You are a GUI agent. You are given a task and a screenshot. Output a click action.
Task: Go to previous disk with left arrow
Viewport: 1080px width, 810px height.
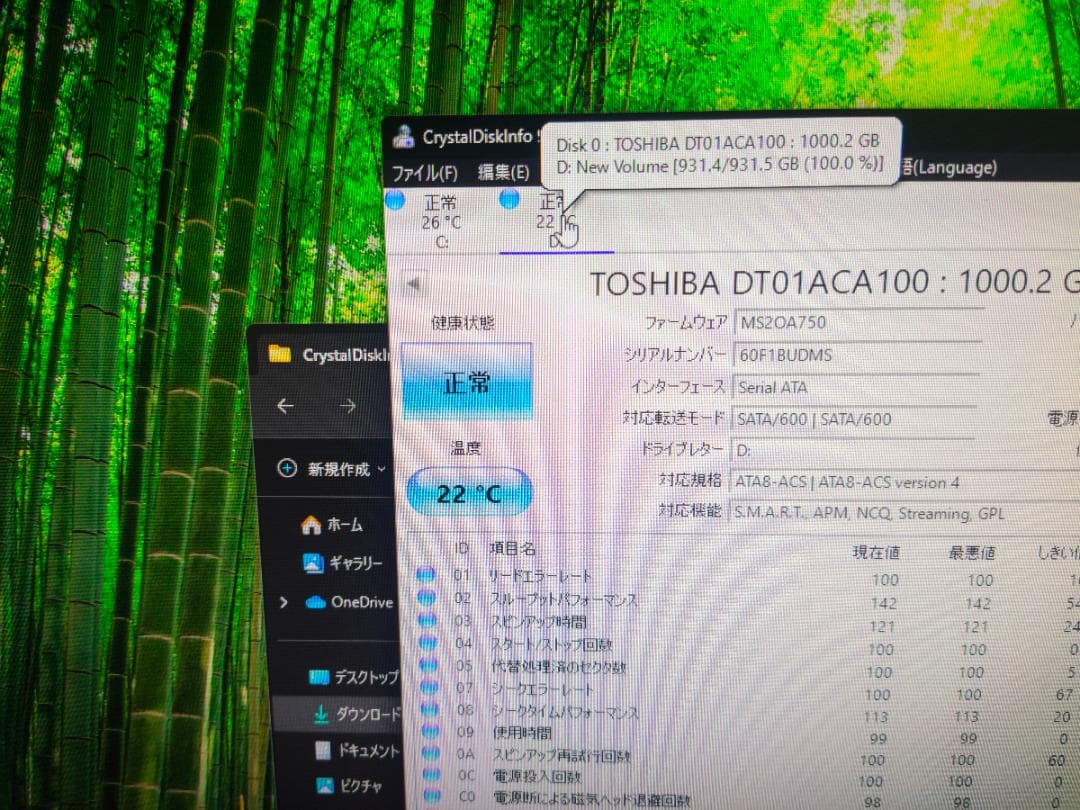coord(413,284)
